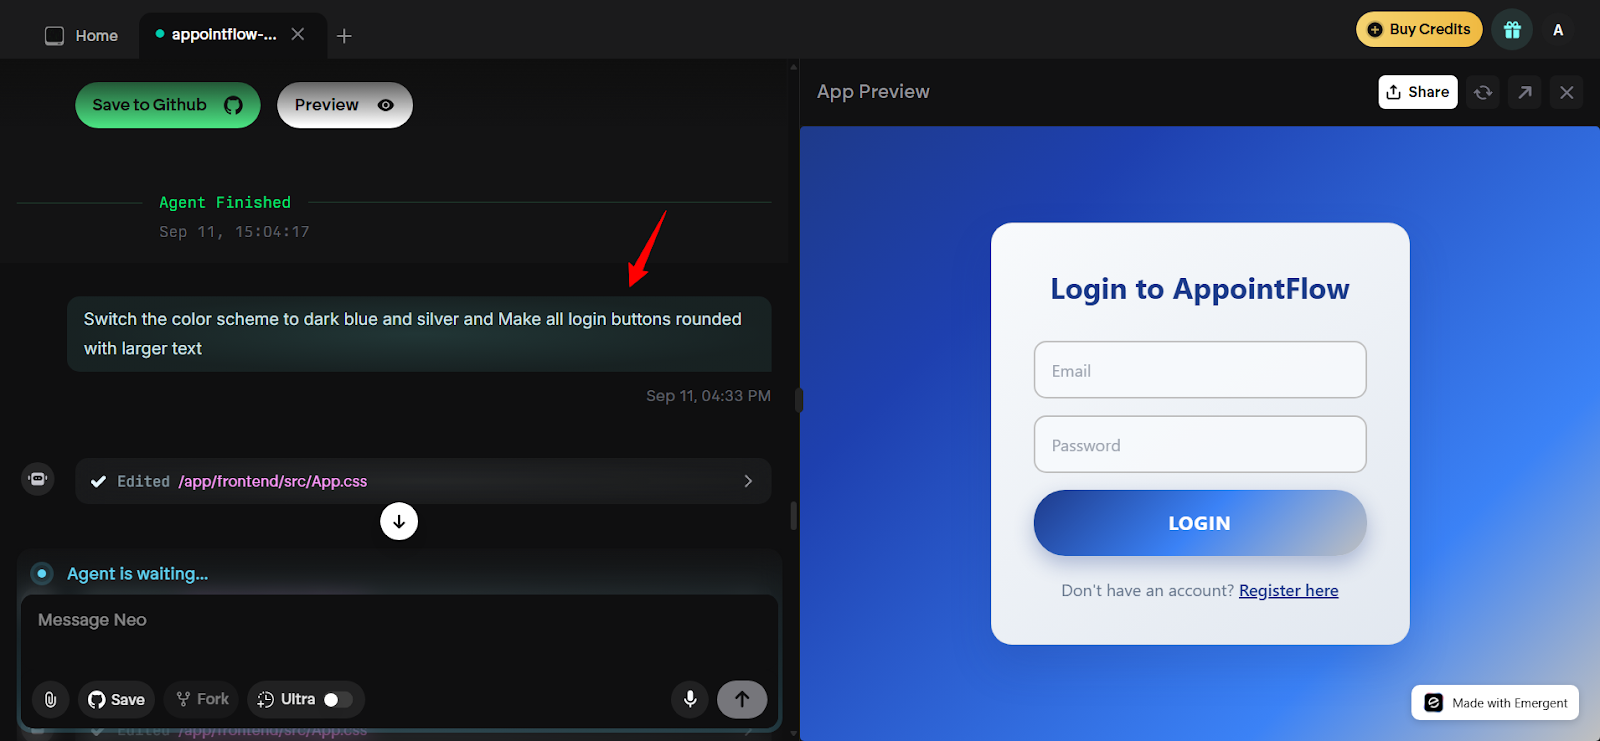The image size is (1600, 741).
Task: Click Save to Github button
Action: pos(168,105)
